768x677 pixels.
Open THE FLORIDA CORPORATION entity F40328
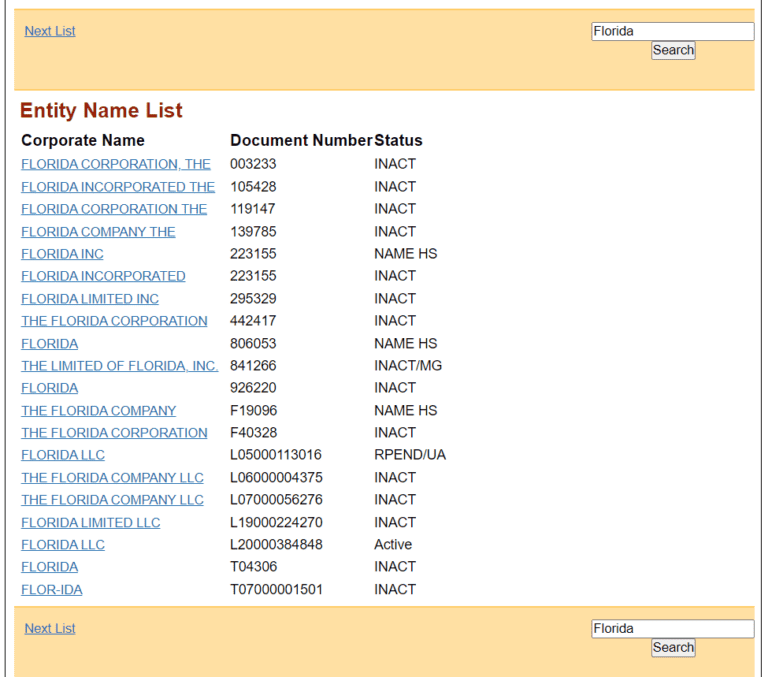coord(114,433)
